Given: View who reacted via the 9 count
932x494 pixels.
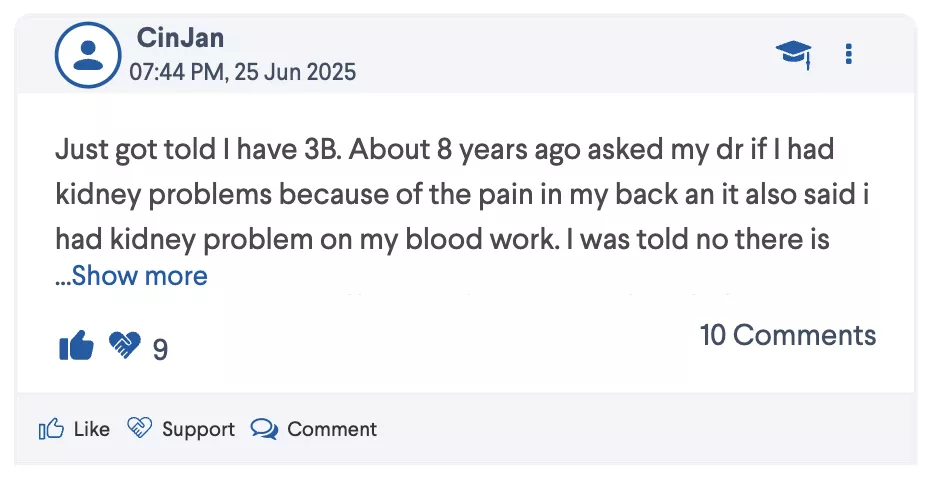Looking at the screenshot, I should (160, 349).
